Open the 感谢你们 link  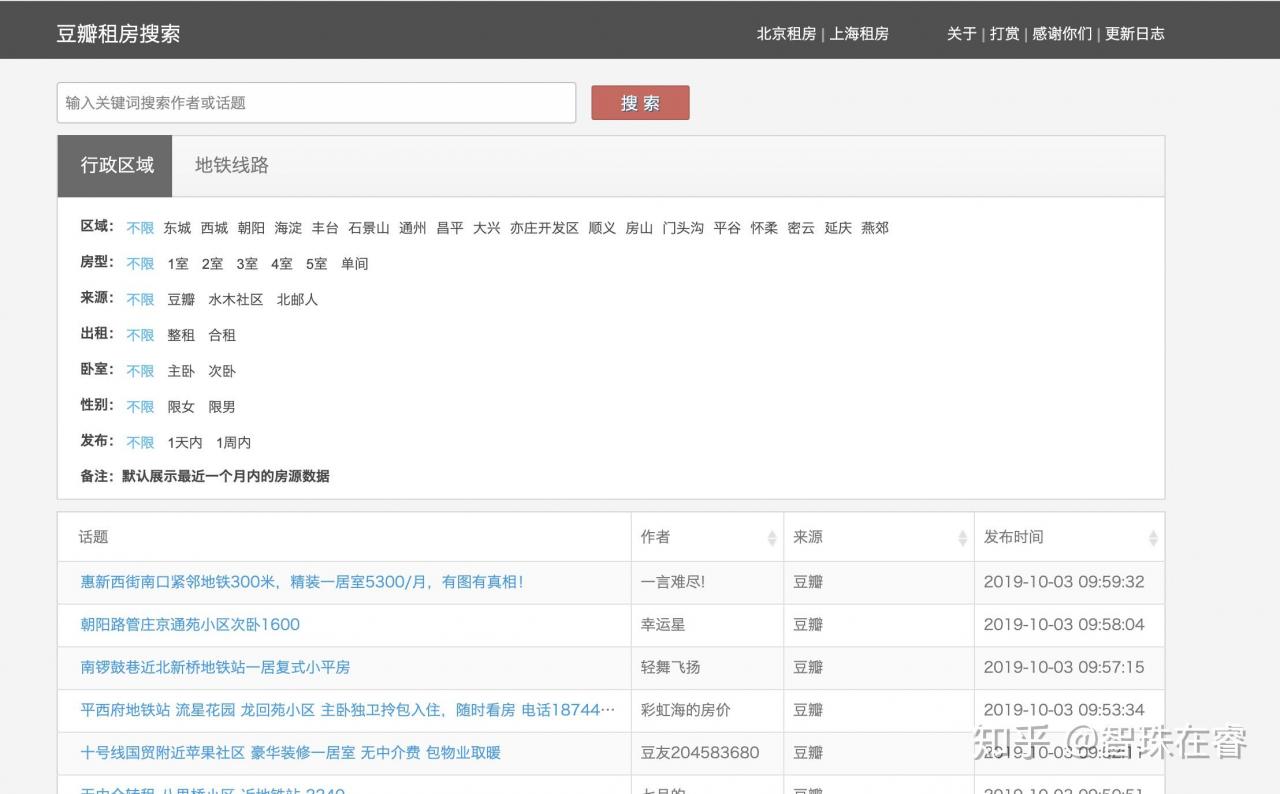(1062, 33)
